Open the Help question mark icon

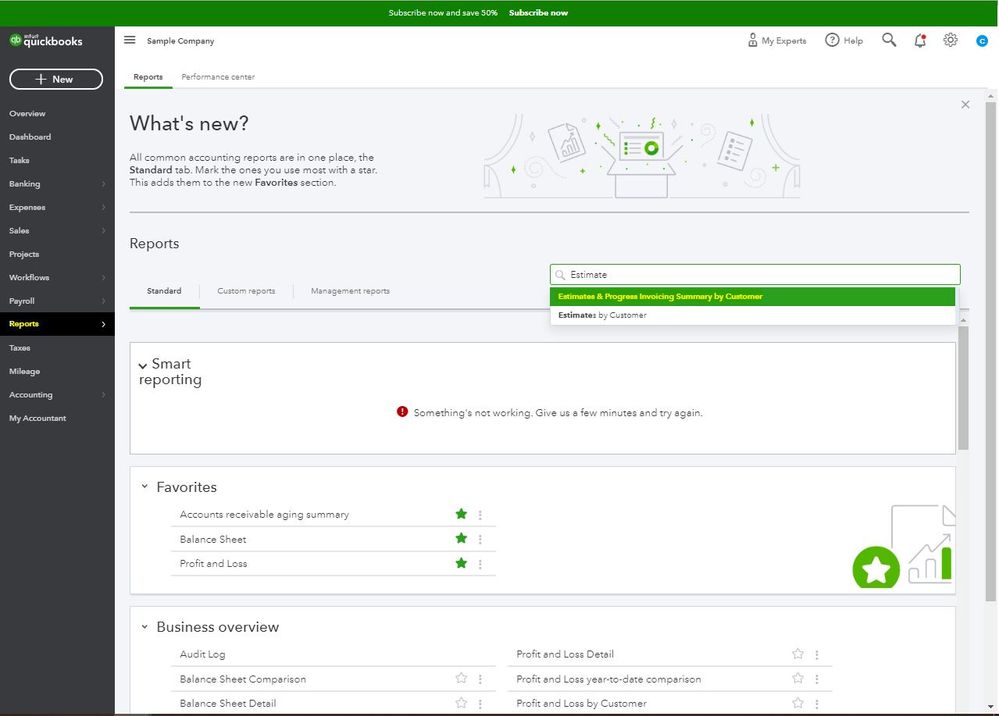coord(832,40)
